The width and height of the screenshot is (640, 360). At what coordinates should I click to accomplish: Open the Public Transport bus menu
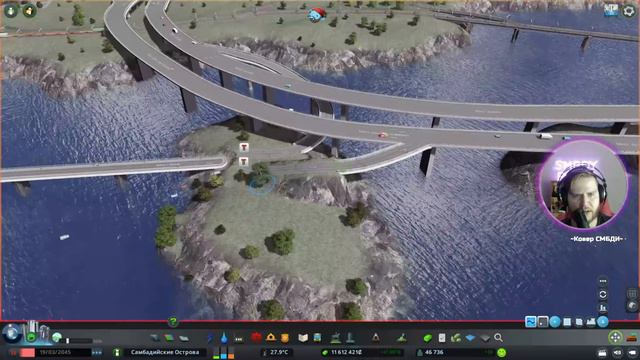click(317, 338)
